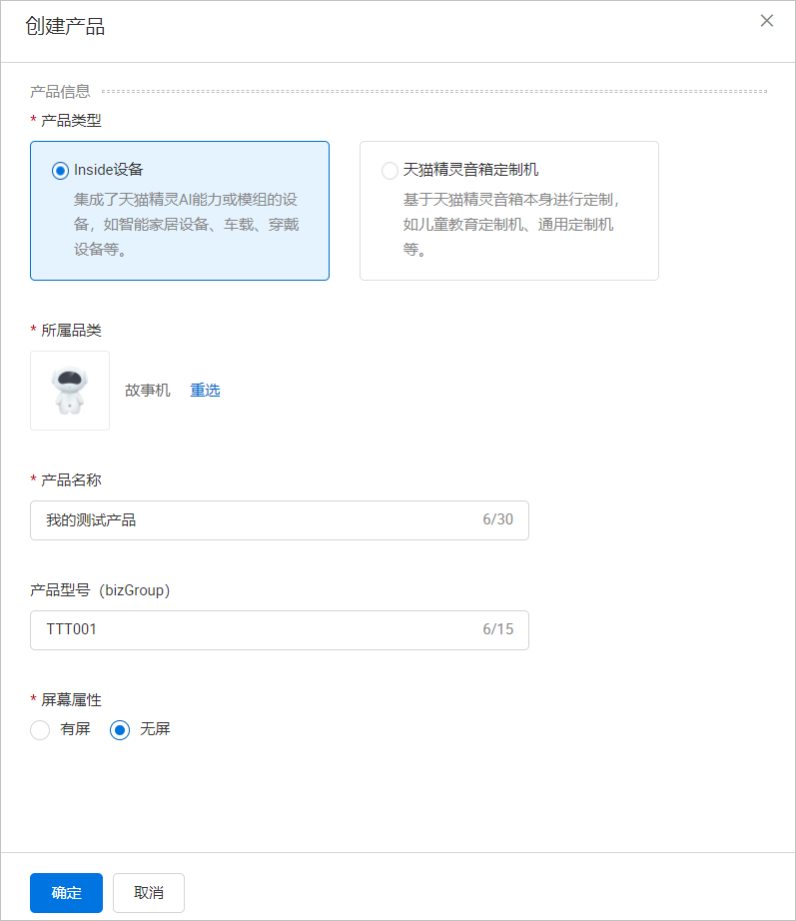Click the 产品类型 field label
The width and height of the screenshot is (796, 921).
(71, 121)
